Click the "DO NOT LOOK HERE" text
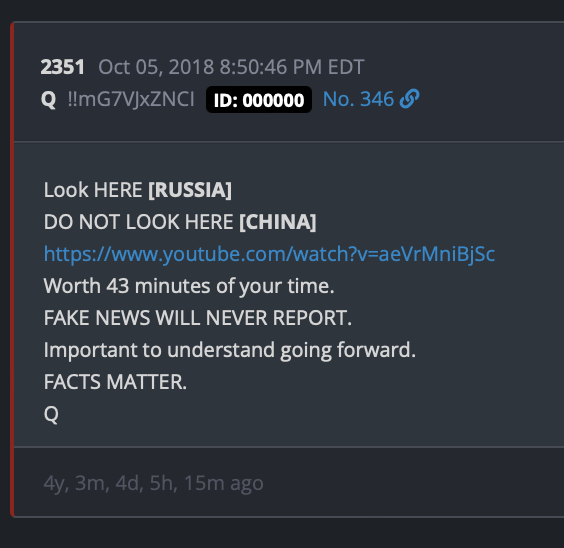This screenshot has width=564, height=548. tap(138, 222)
